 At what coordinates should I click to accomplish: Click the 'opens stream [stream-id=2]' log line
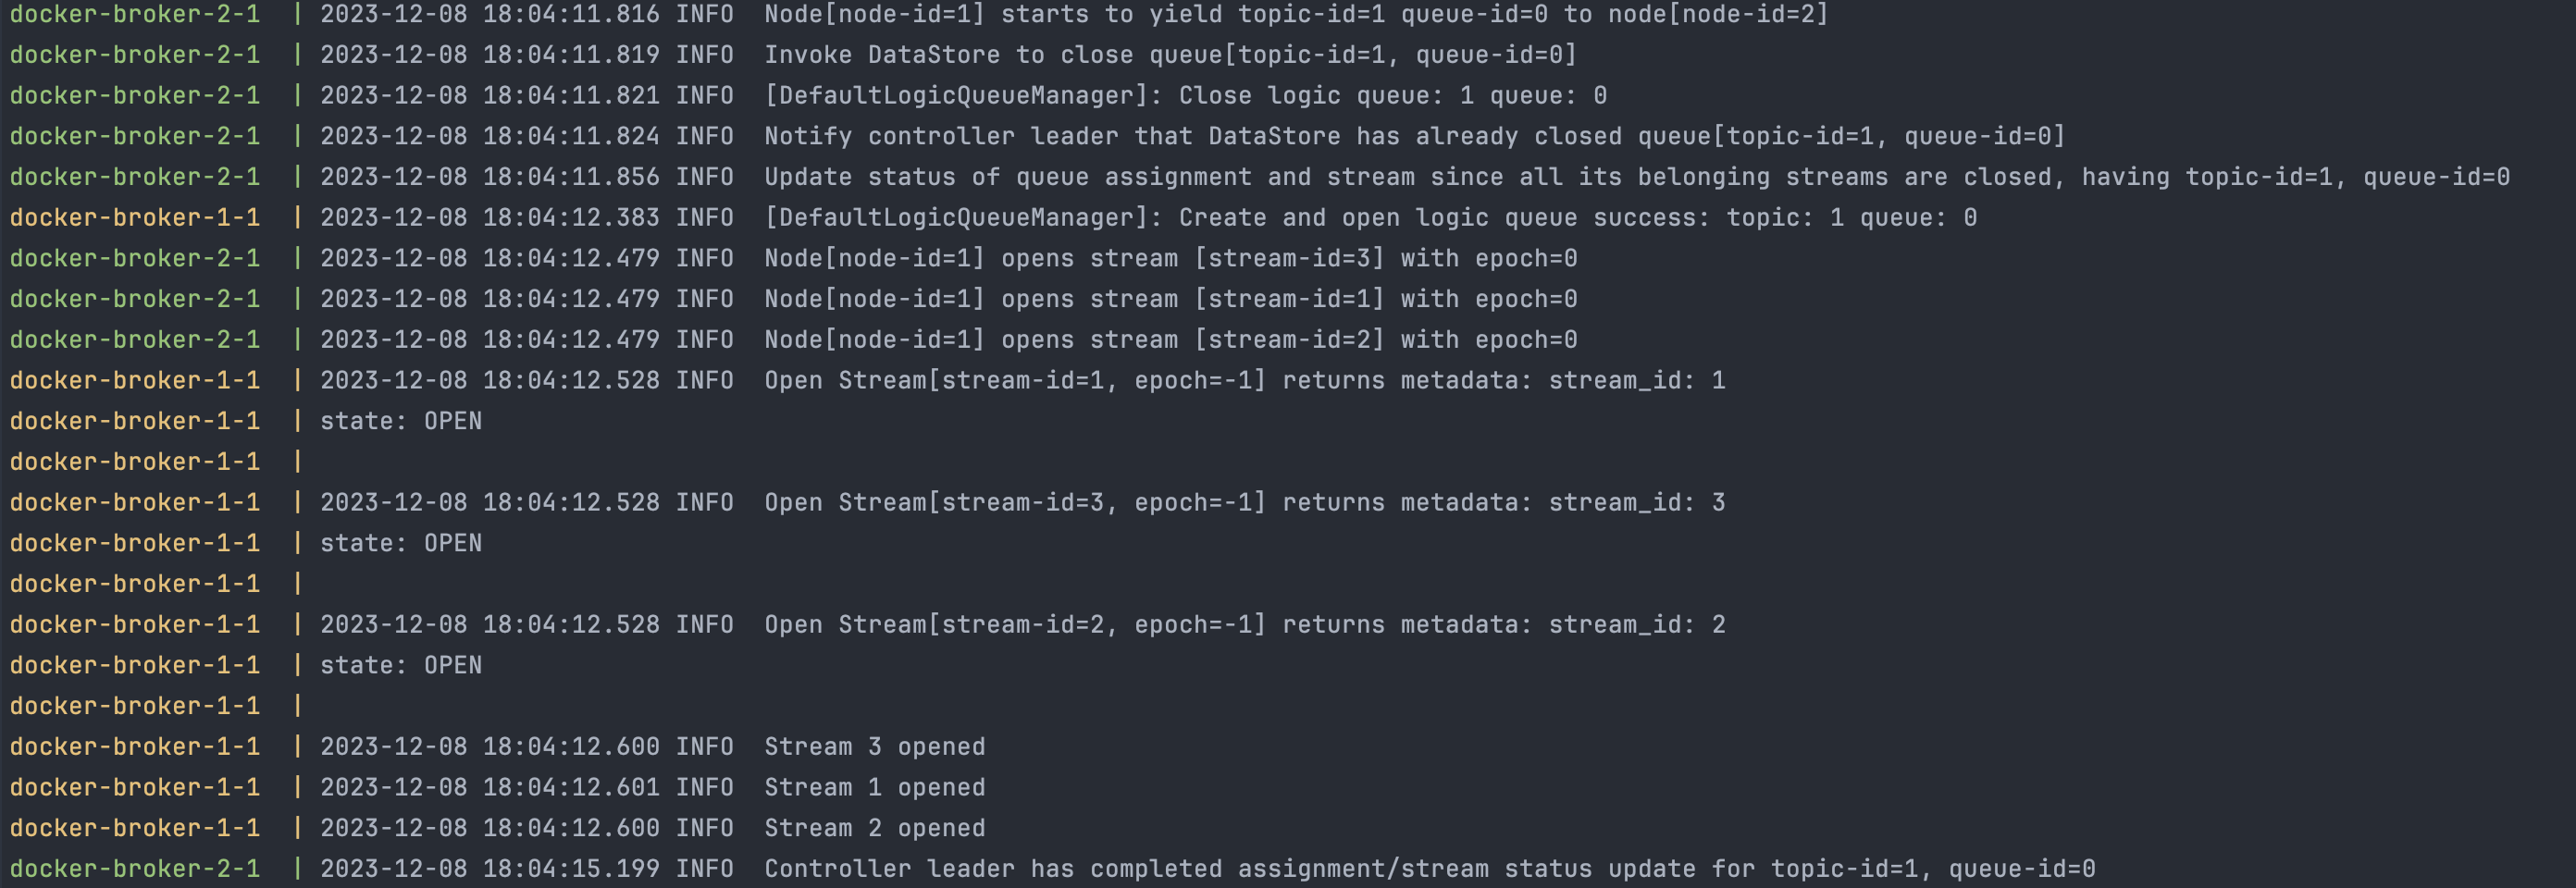[1171, 340]
